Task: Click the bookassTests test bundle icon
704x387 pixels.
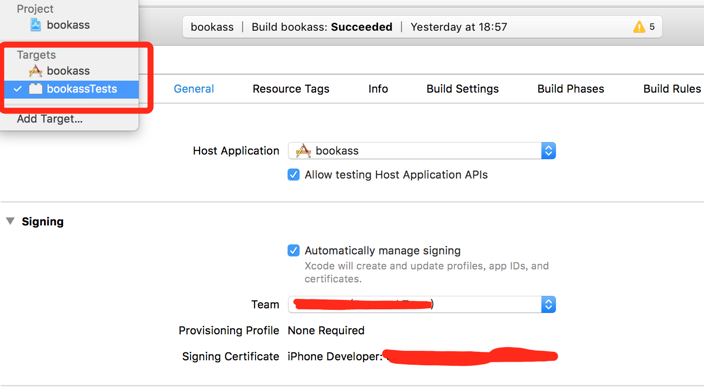Action: click(35, 89)
